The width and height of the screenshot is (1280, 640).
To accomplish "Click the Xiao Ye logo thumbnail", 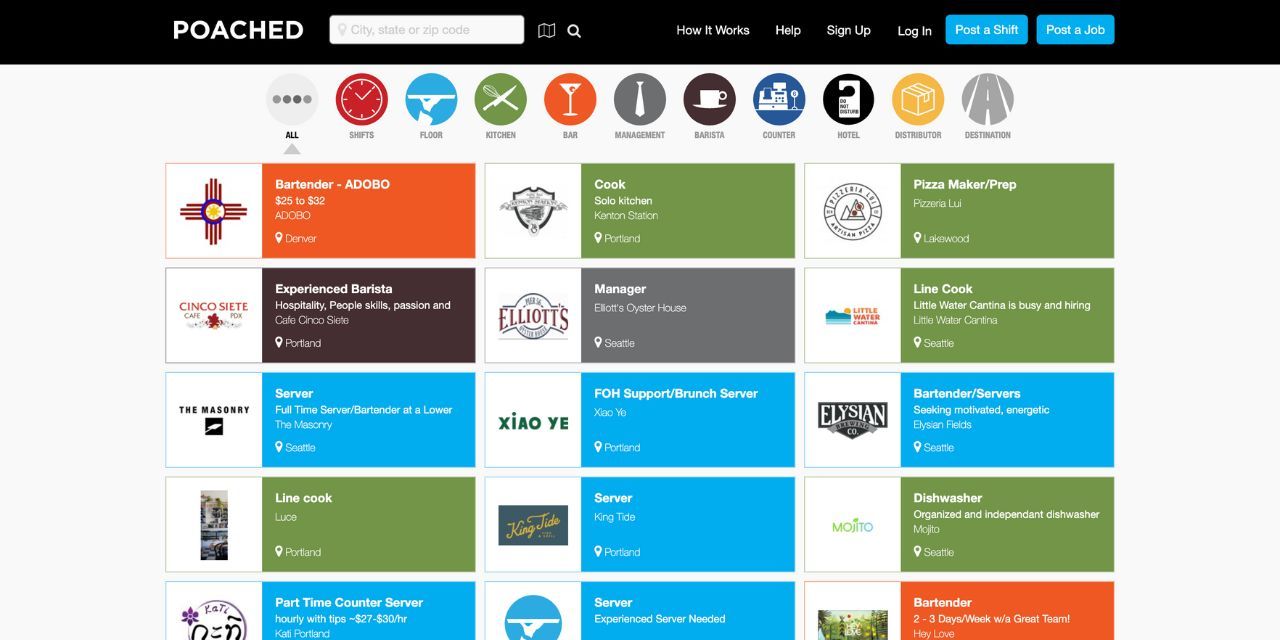I will pyautogui.click(x=533, y=420).
